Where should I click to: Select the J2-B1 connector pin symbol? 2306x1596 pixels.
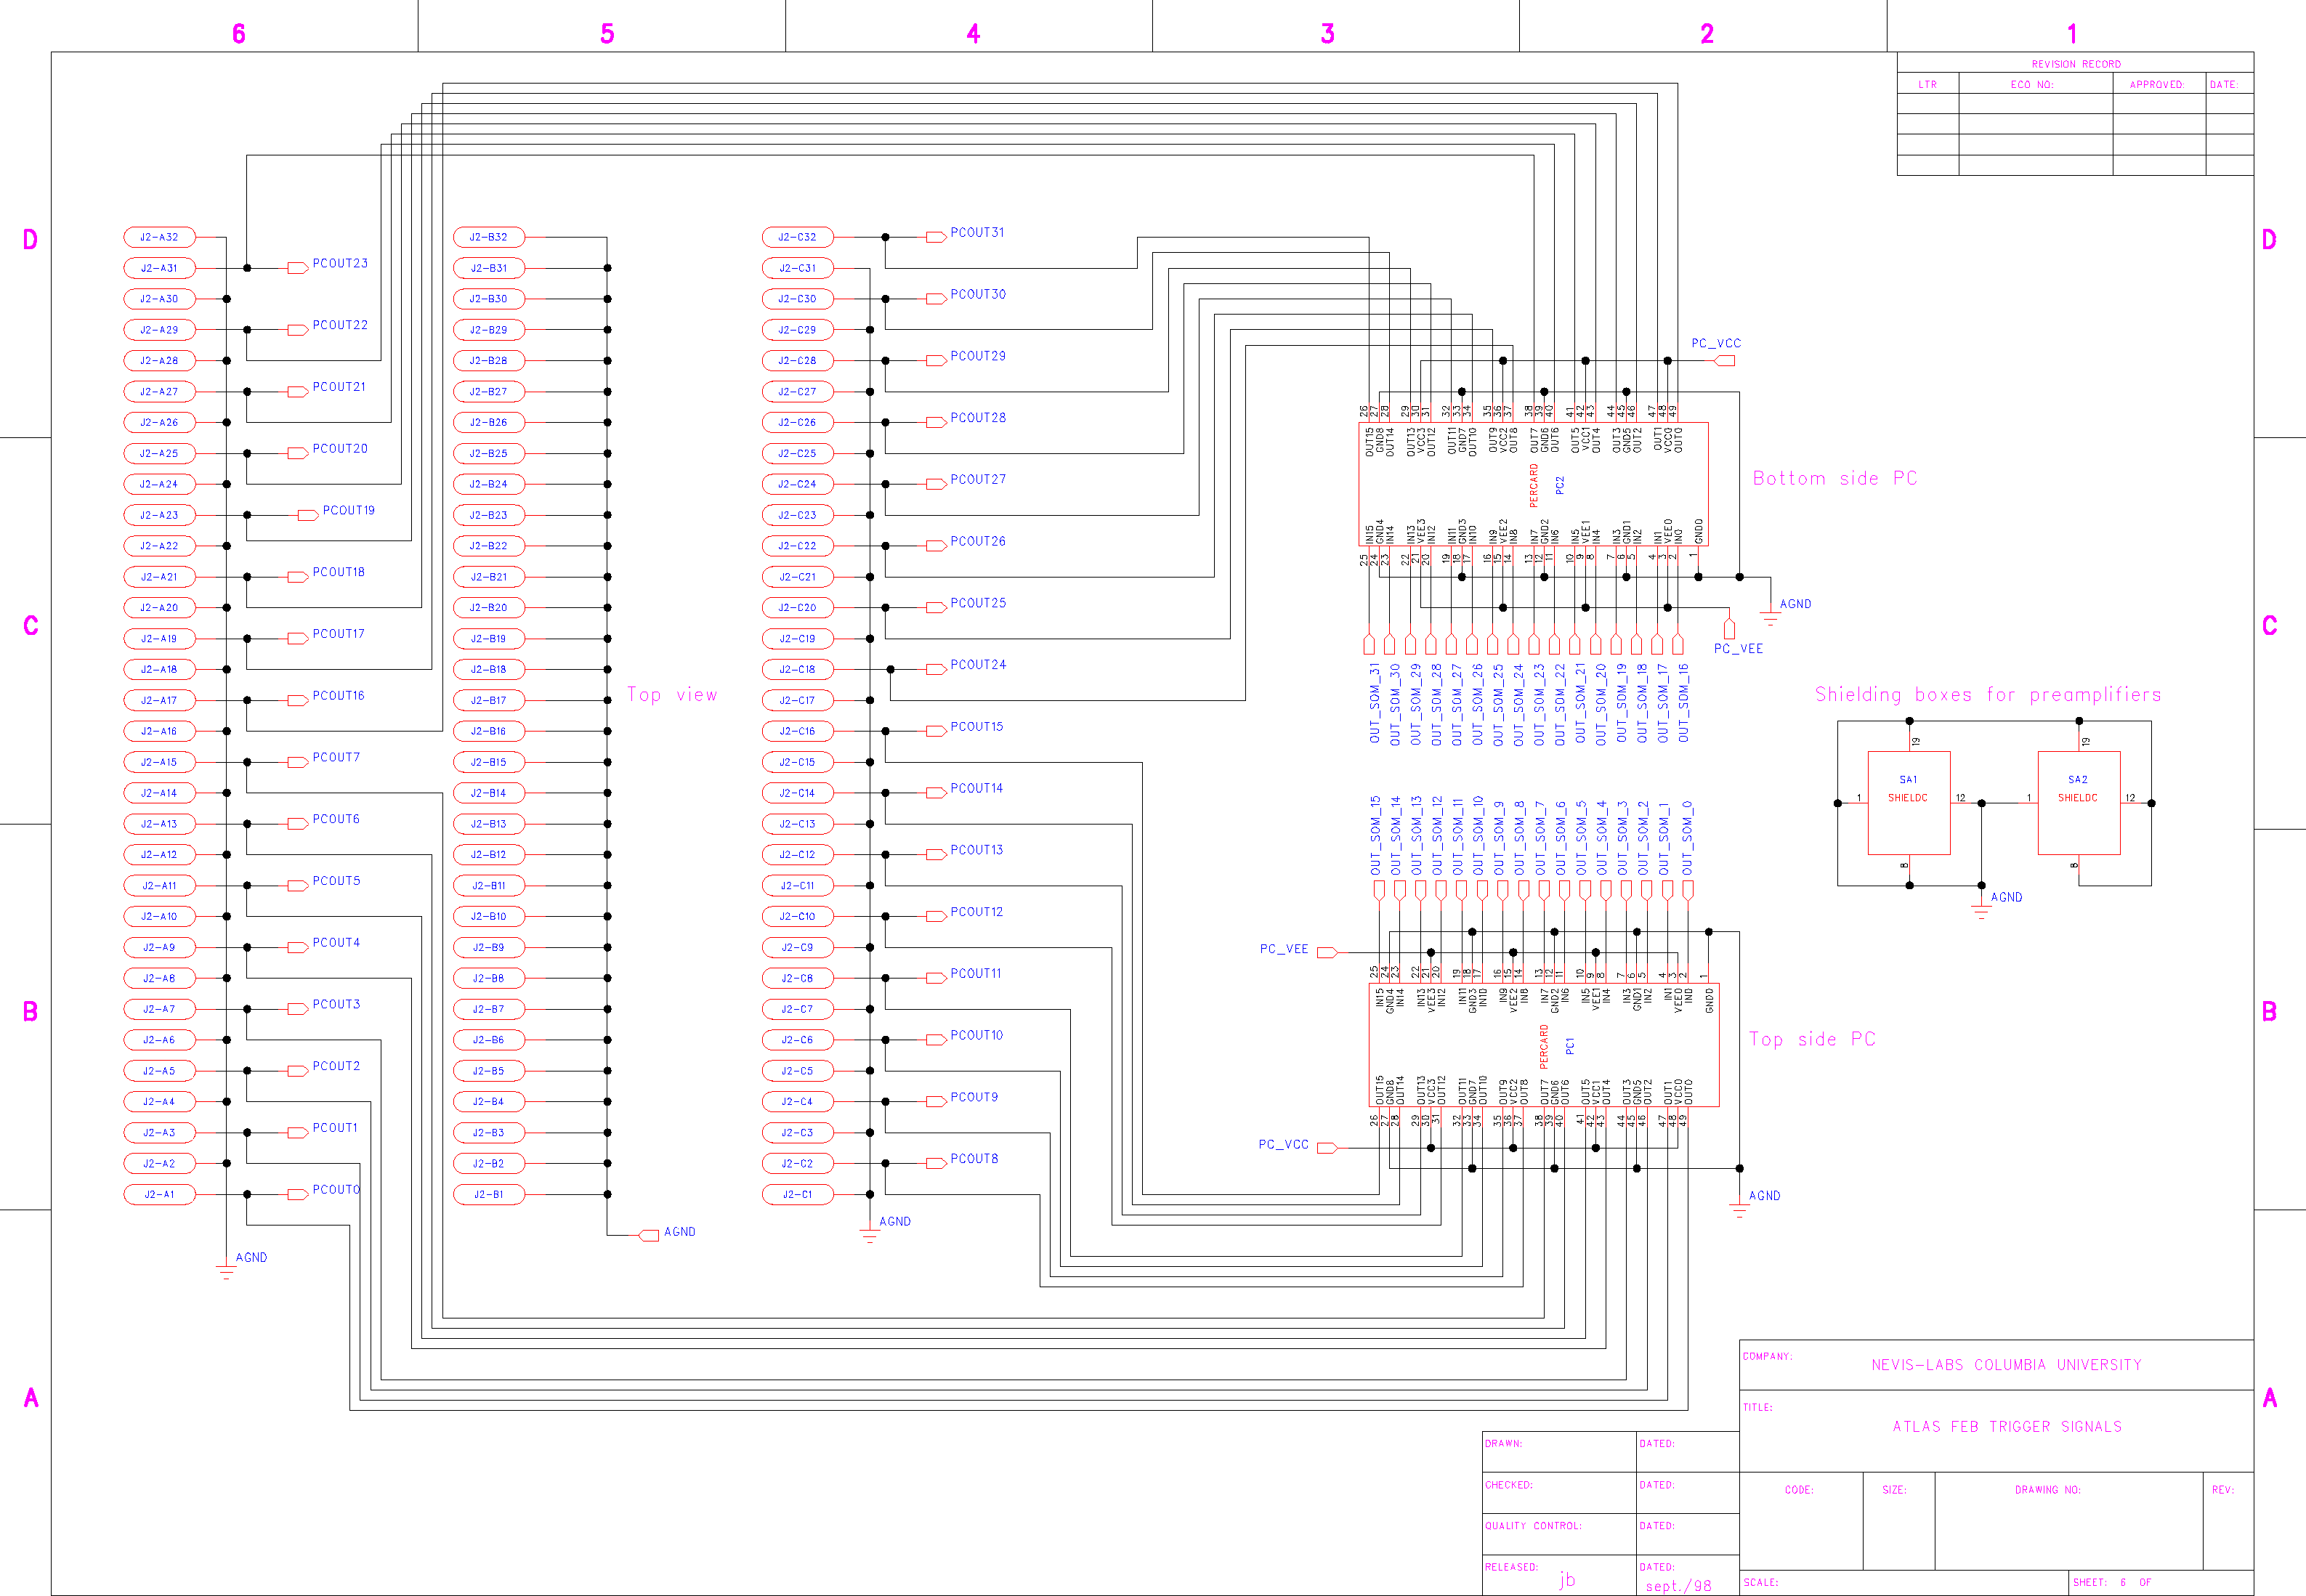(x=488, y=1194)
